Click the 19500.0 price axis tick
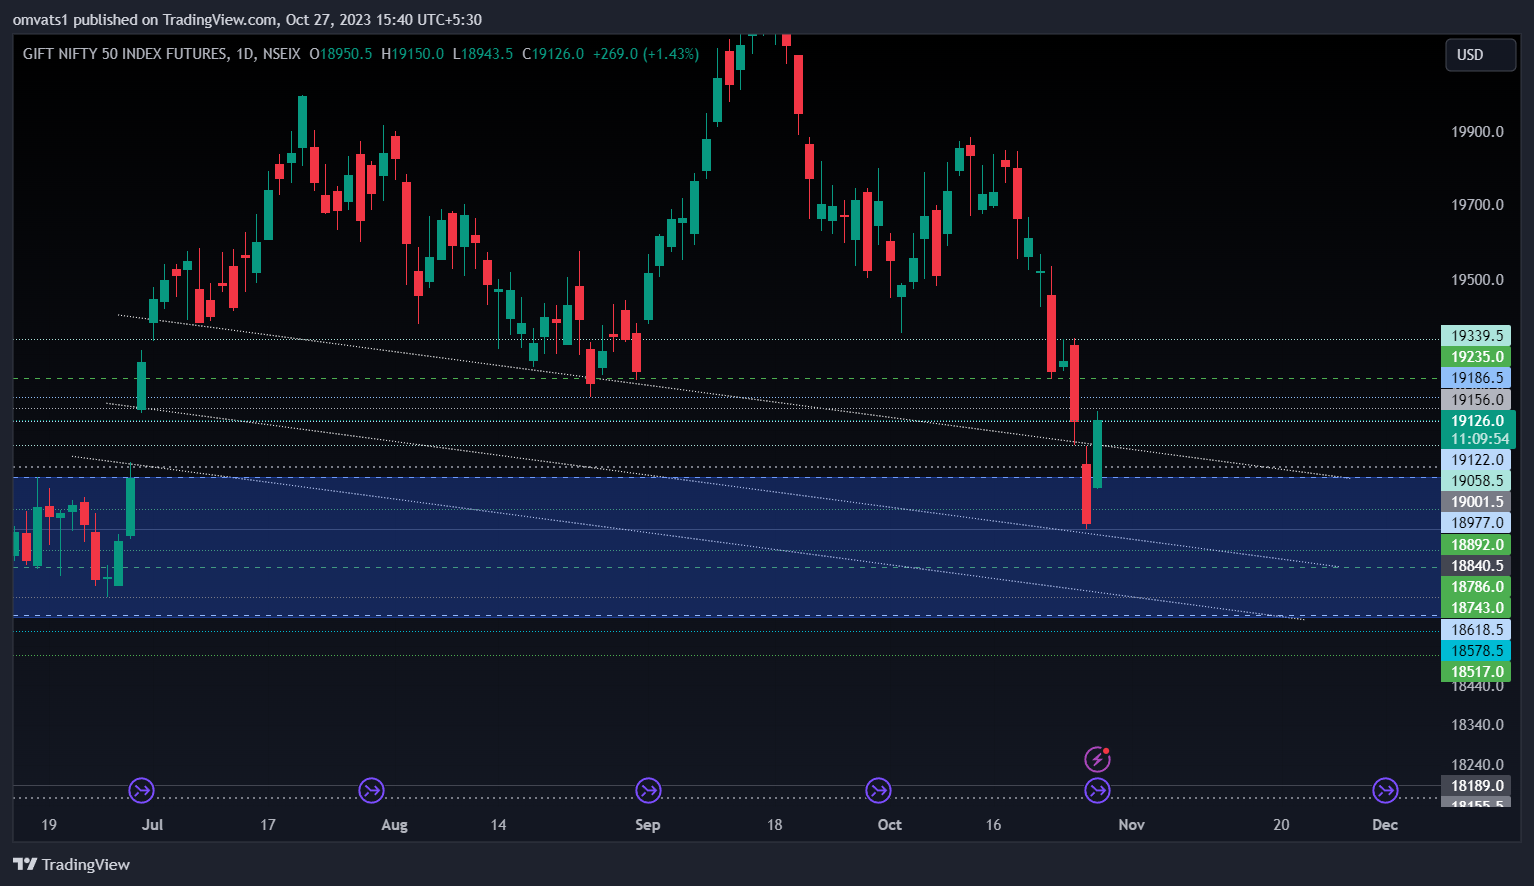 (x=1477, y=280)
